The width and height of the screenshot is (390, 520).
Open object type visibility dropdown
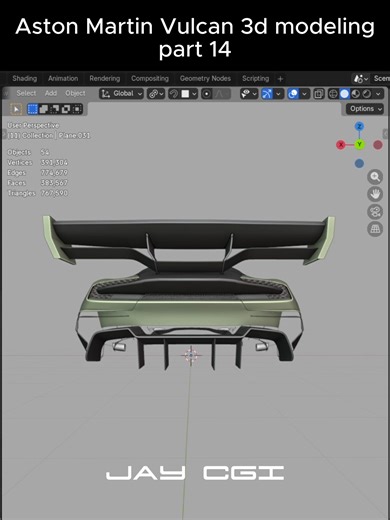coord(249,94)
